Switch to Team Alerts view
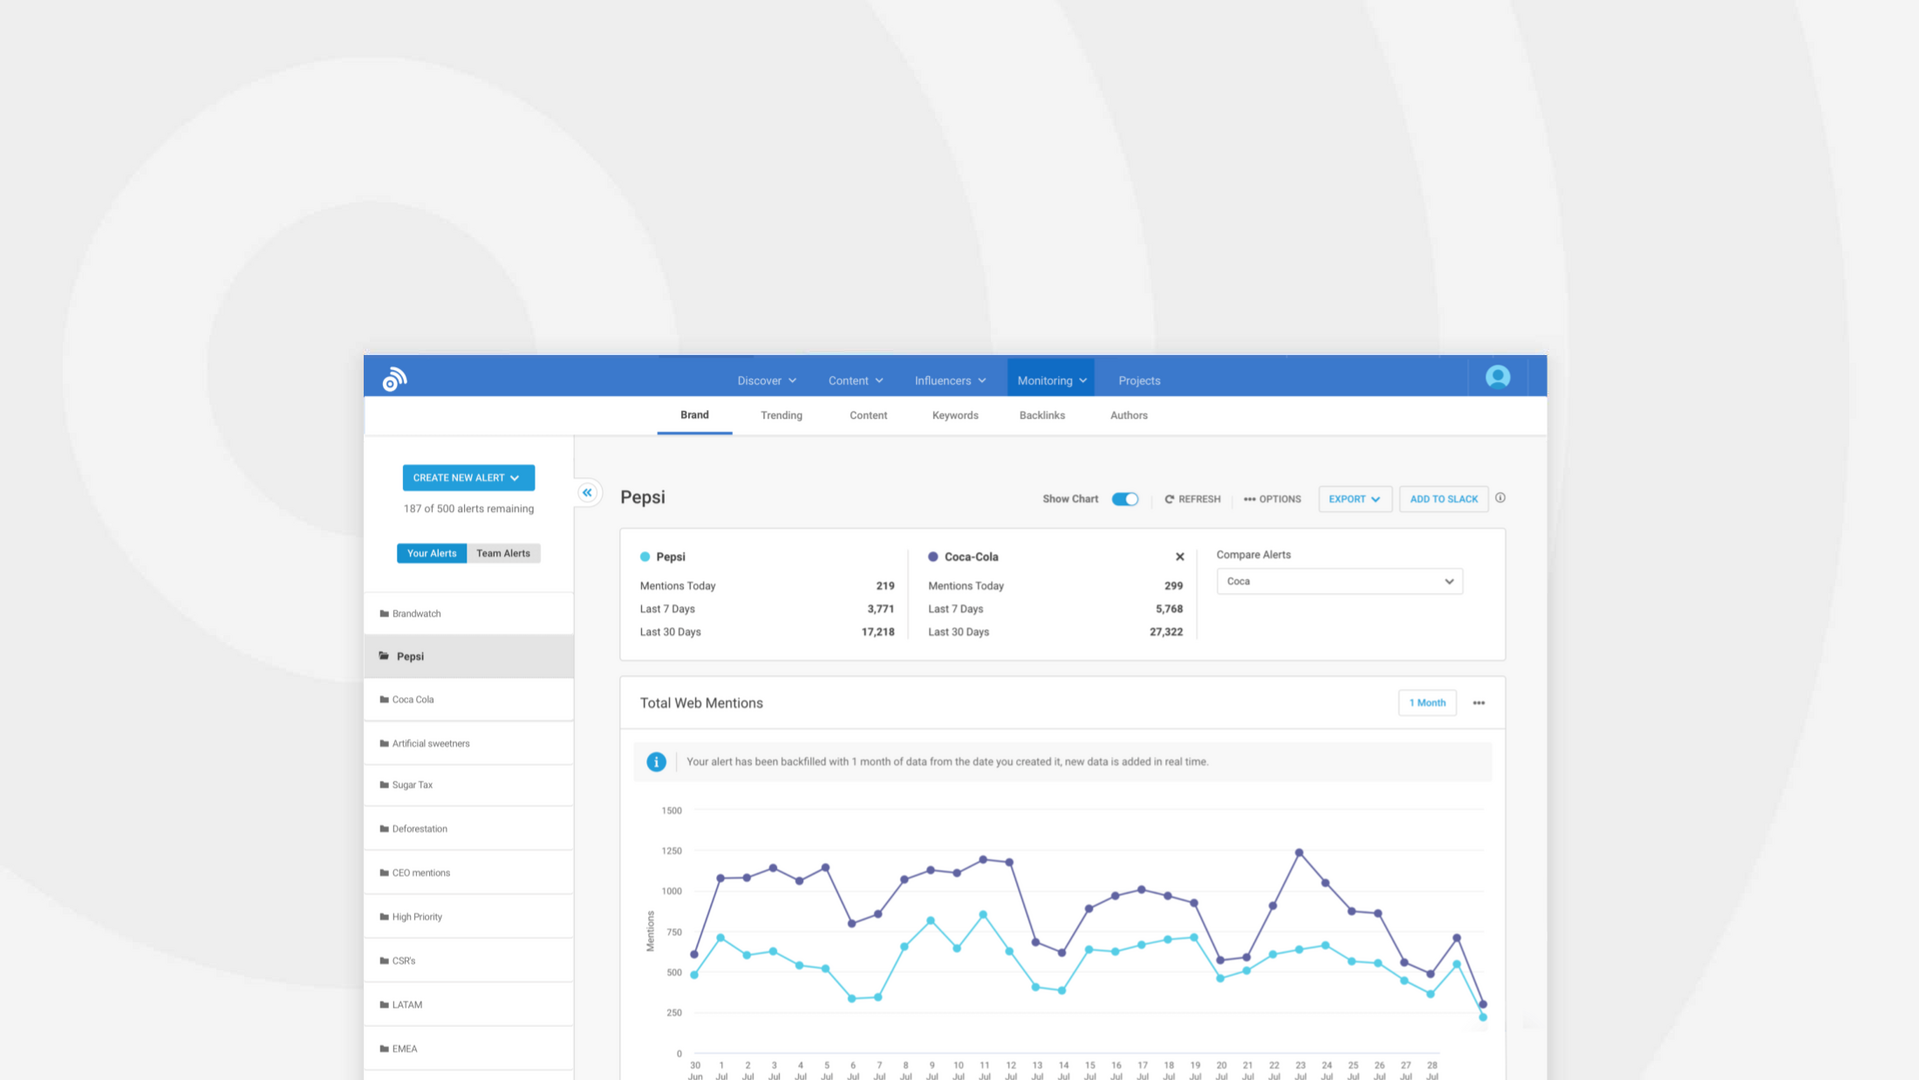Screen dimensions: 1919x1080 (503, 553)
